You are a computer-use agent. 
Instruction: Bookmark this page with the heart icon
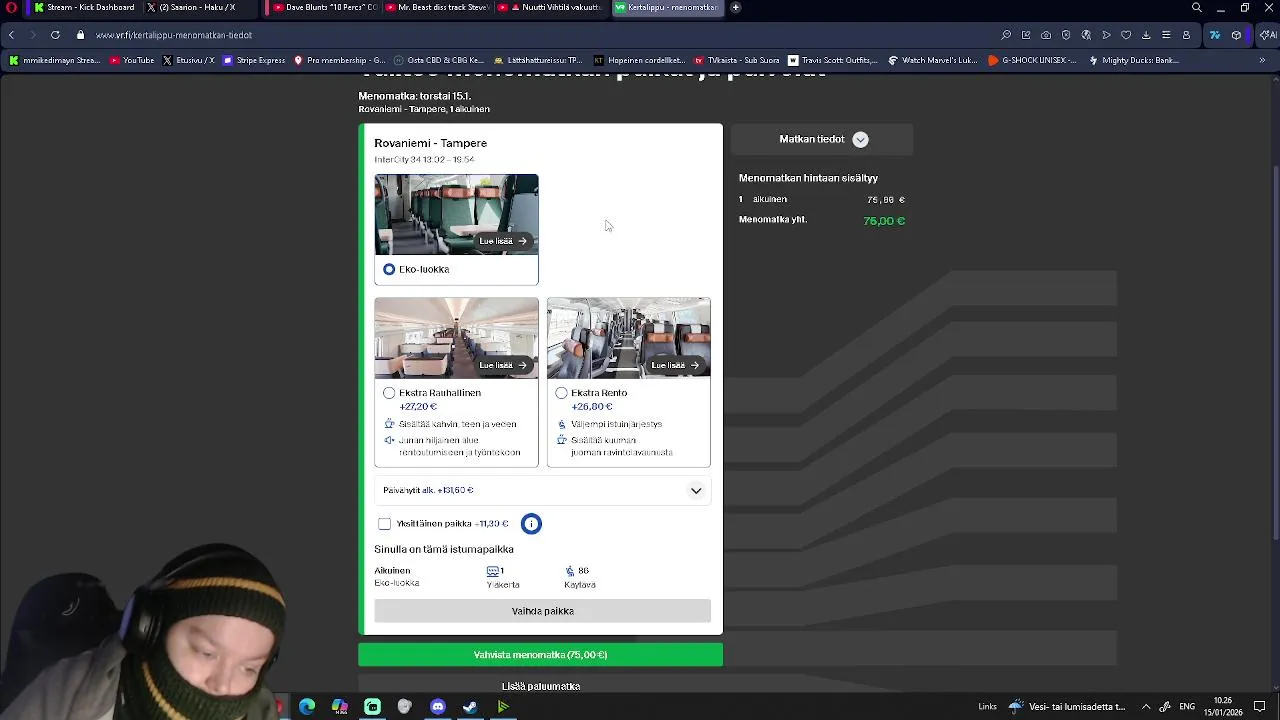tap(1126, 35)
